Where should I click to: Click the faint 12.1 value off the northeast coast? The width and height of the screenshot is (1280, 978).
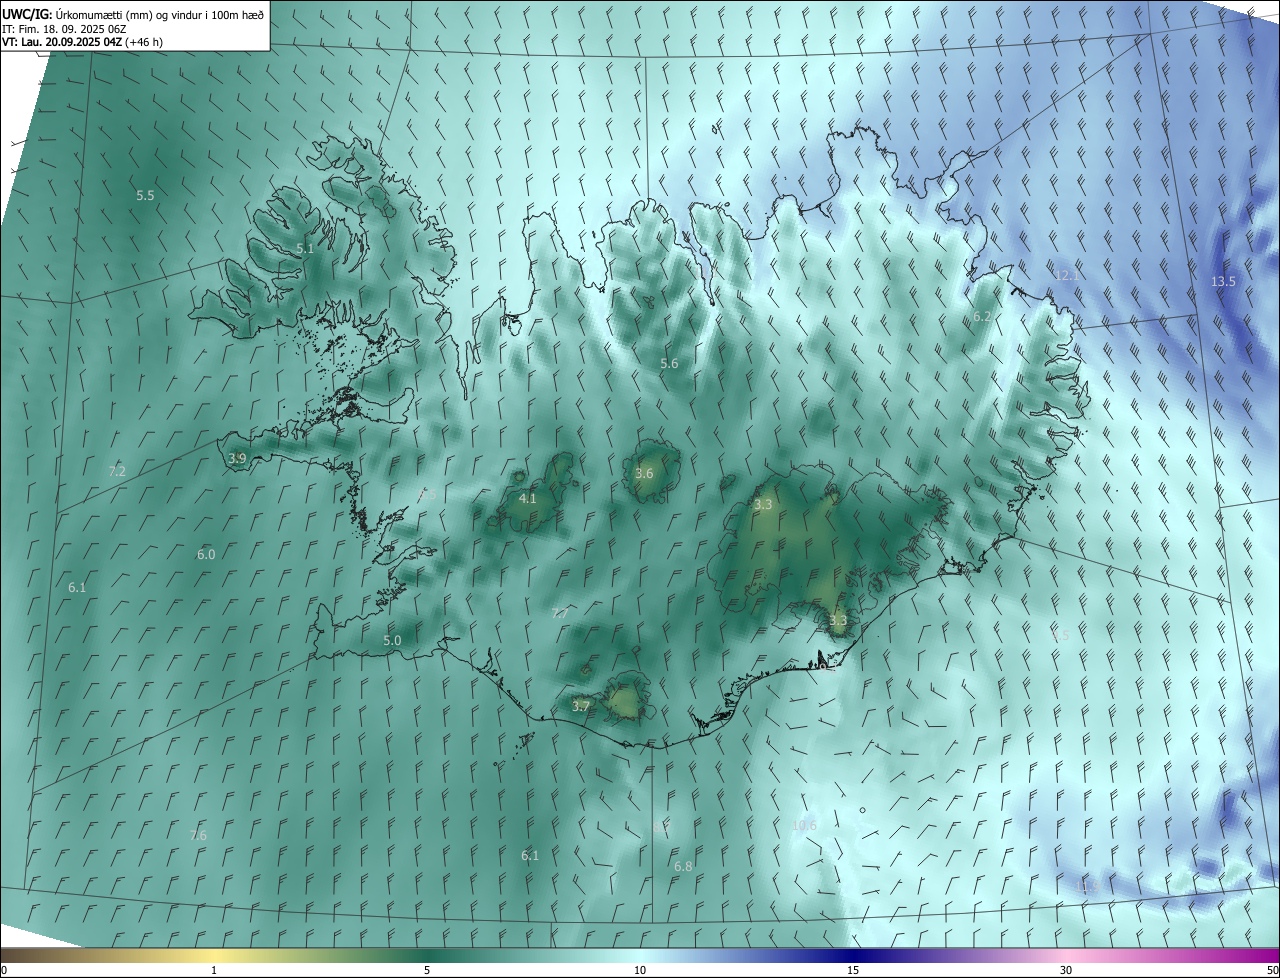1065,274
